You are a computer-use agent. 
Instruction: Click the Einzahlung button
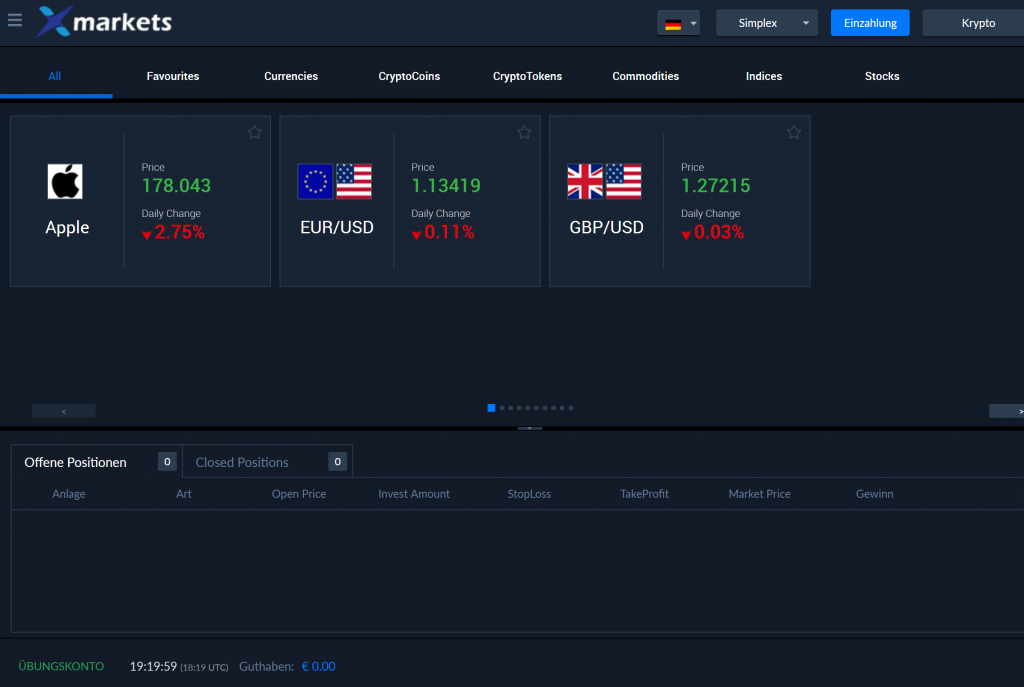(x=871, y=24)
